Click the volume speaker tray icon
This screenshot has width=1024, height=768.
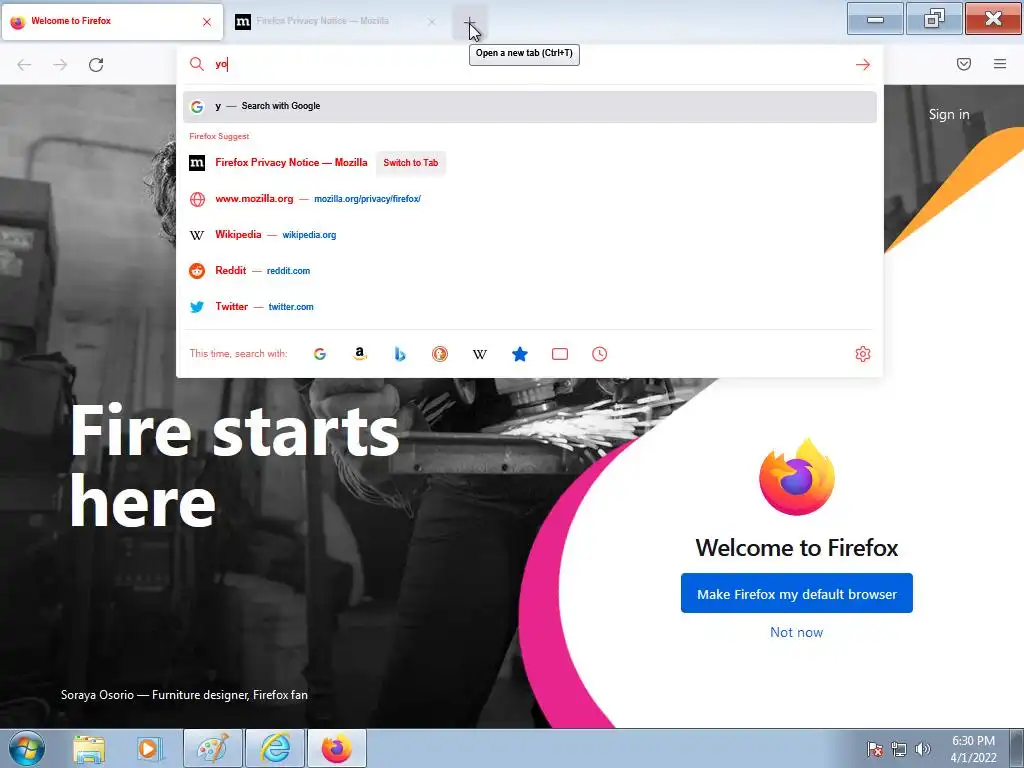(x=923, y=749)
